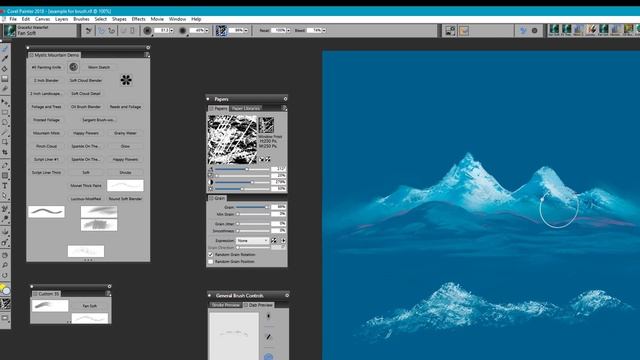The image size is (640, 360).
Task: Open the Effects menu
Action: coord(138,19)
